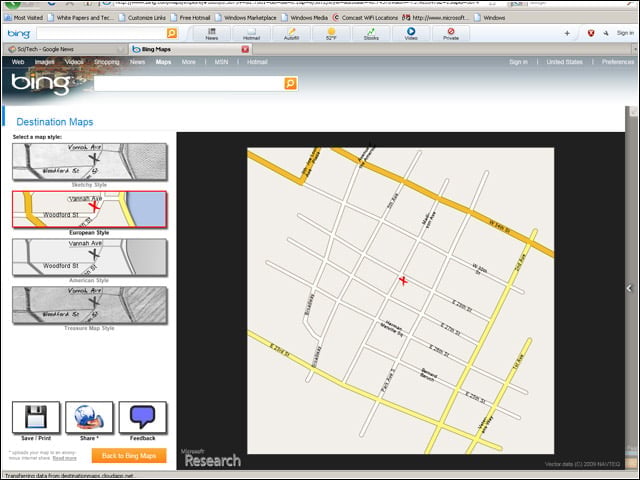Click the Bing toolbar search magnifier icon
The image size is (640, 480).
point(172,33)
